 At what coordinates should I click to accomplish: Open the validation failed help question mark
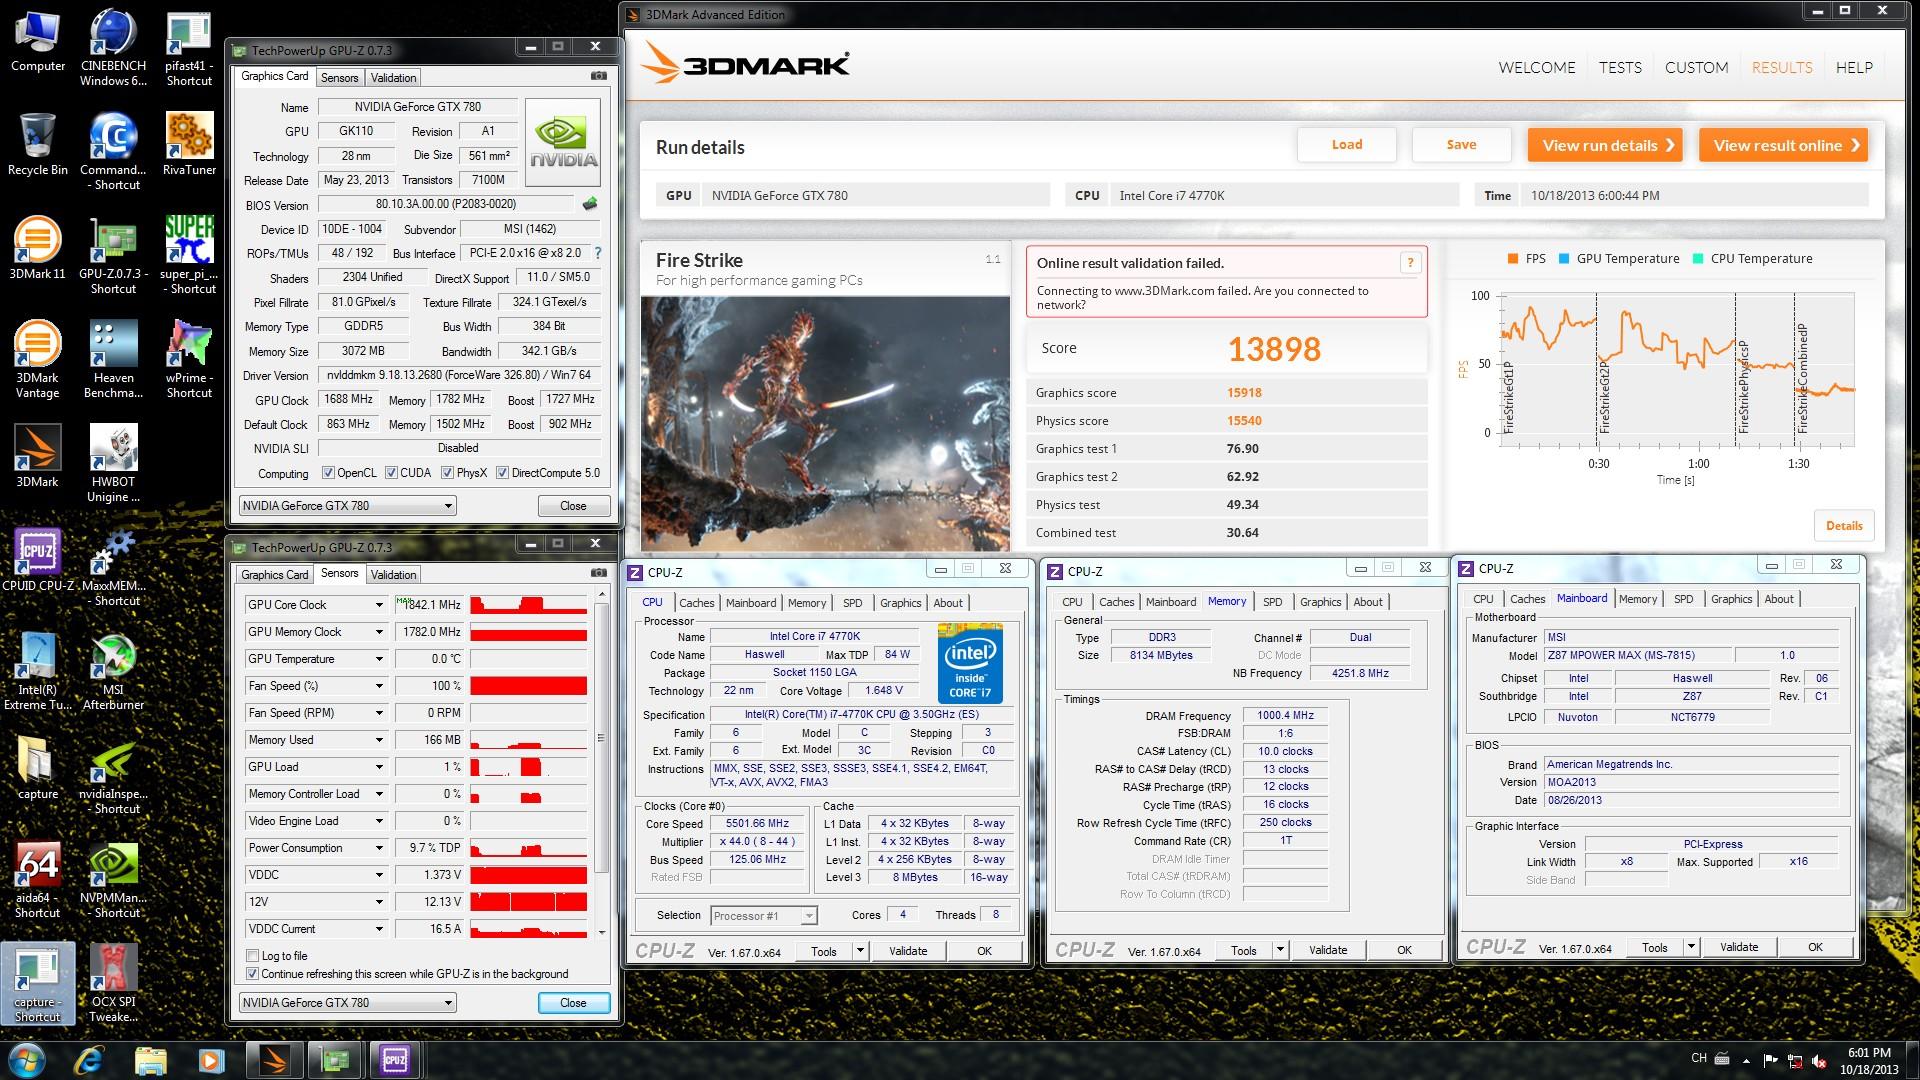click(x=1410, y=263)
